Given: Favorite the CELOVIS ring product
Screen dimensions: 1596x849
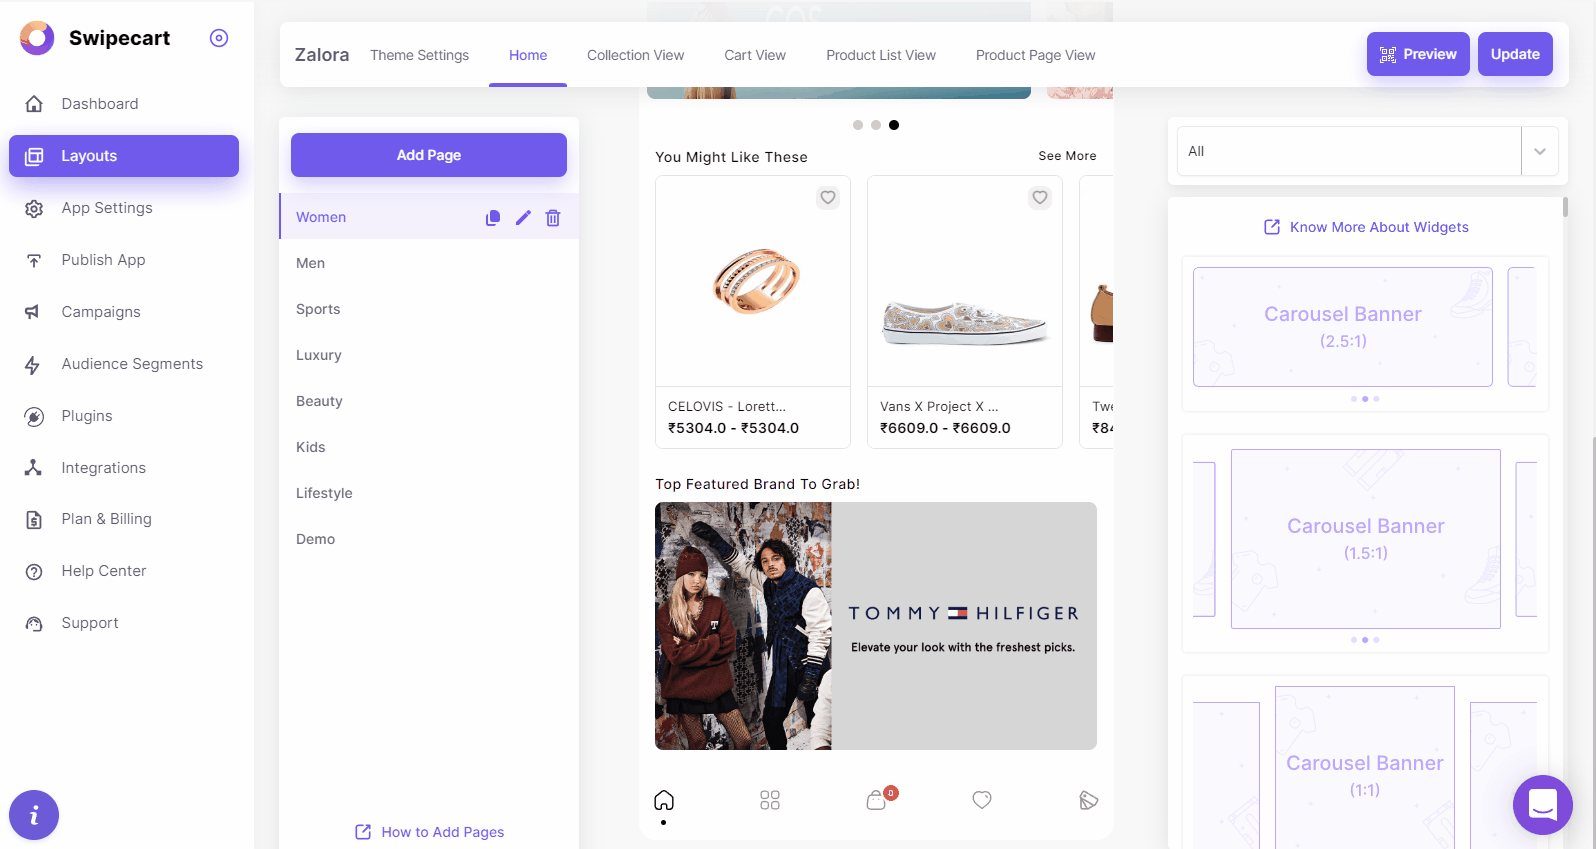Looking at the screenshot, I should click(x=828, y=198).
